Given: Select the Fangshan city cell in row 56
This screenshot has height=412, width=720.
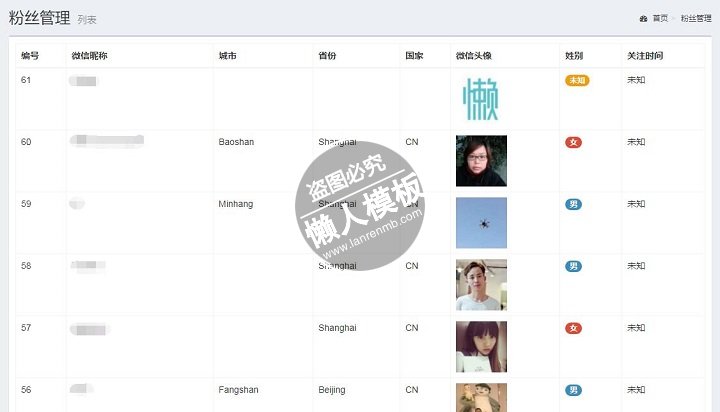Looking at the screenshot, I should click(x=238, y=390).
